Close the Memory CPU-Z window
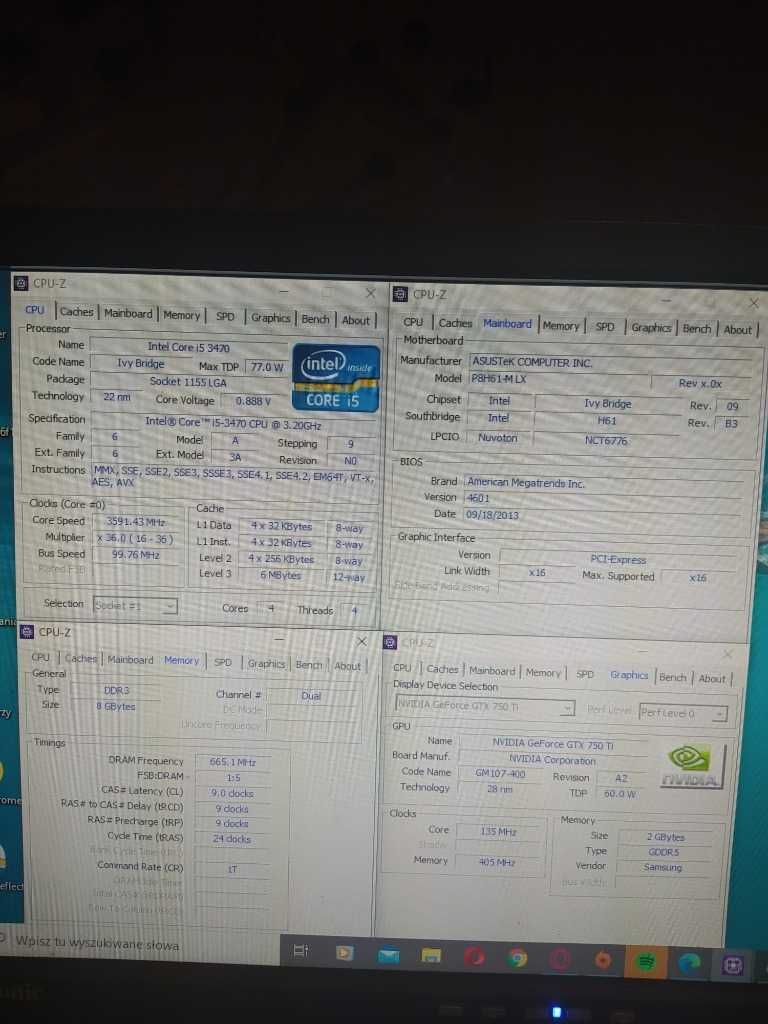This screenshot has width=768, height=1024. (361, 641)
